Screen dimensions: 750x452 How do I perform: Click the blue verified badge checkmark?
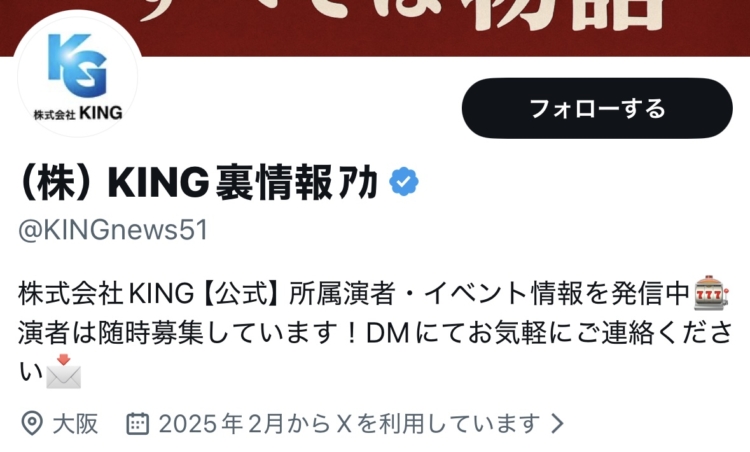(404, 182)
